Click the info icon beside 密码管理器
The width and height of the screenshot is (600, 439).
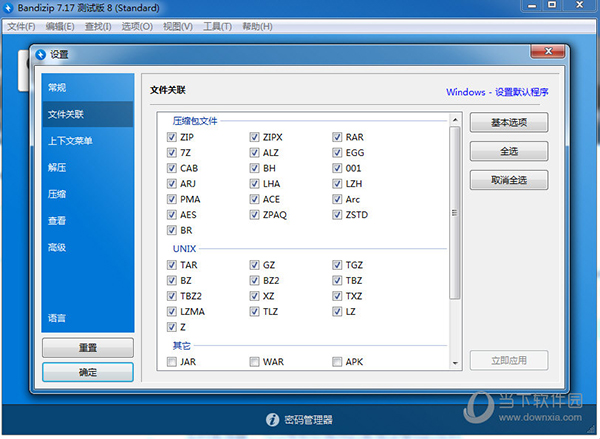click(272, 419)
